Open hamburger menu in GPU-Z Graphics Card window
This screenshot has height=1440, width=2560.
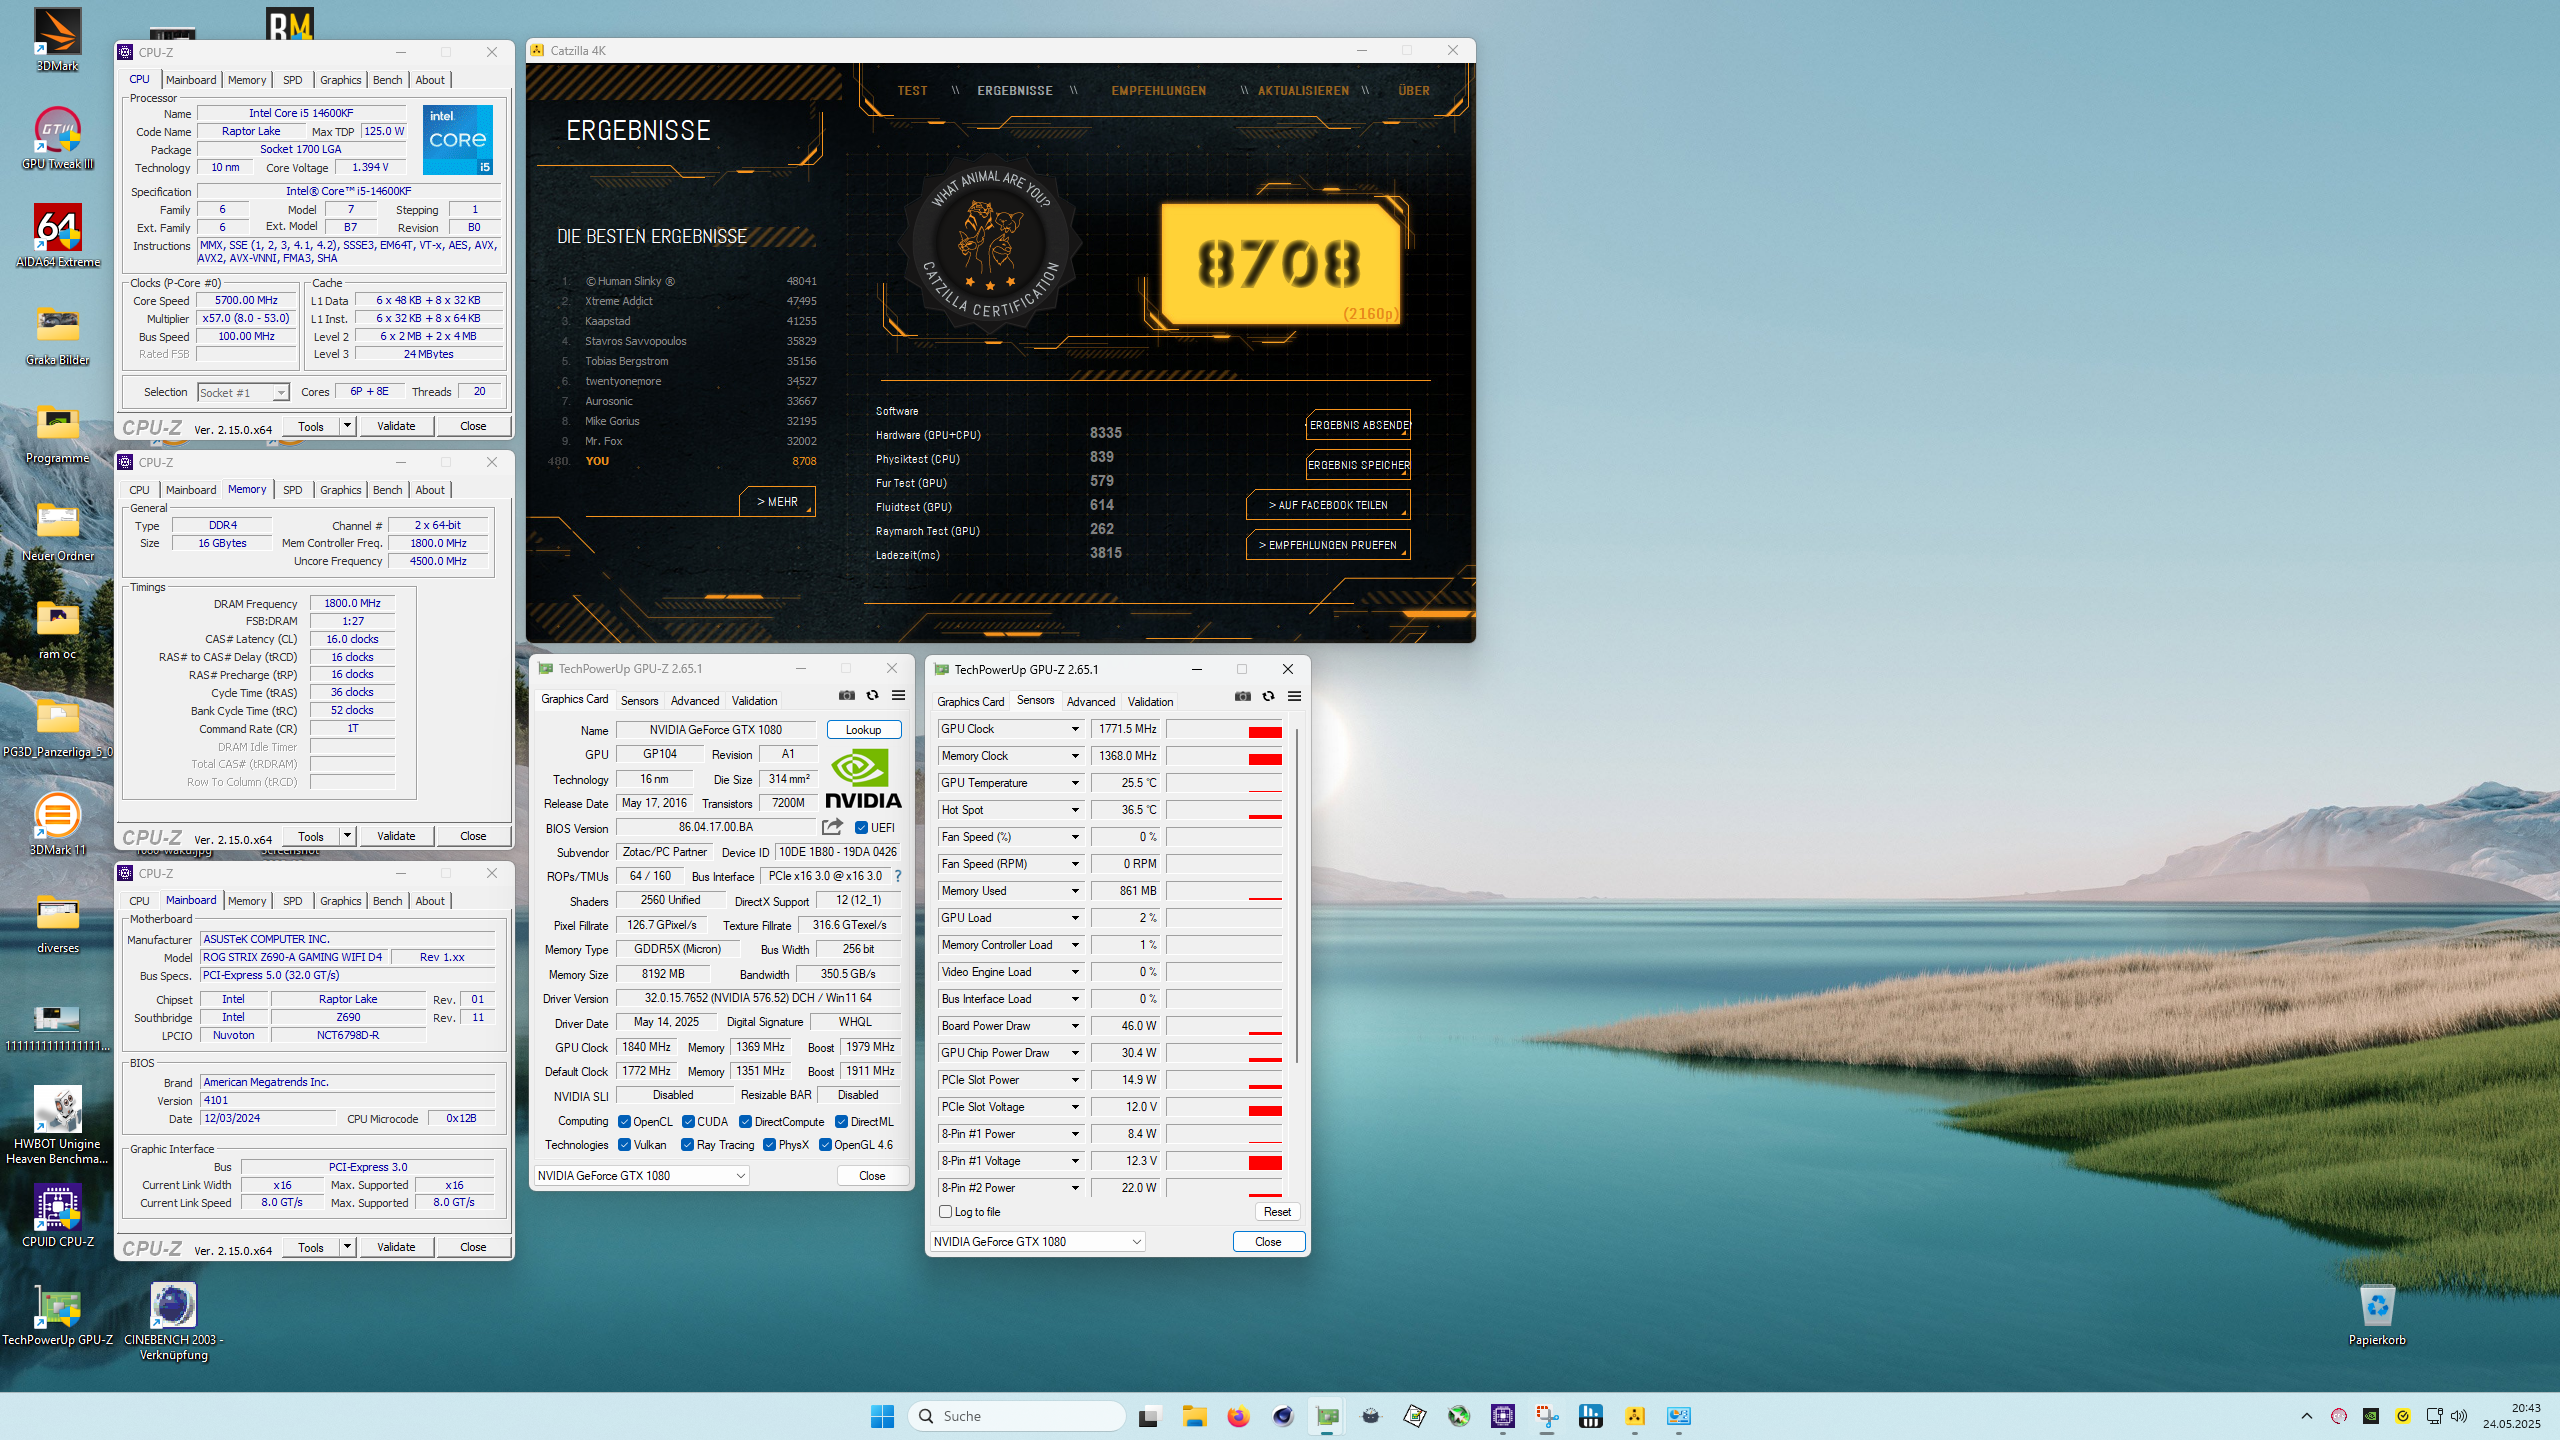(x=898, y=695)
